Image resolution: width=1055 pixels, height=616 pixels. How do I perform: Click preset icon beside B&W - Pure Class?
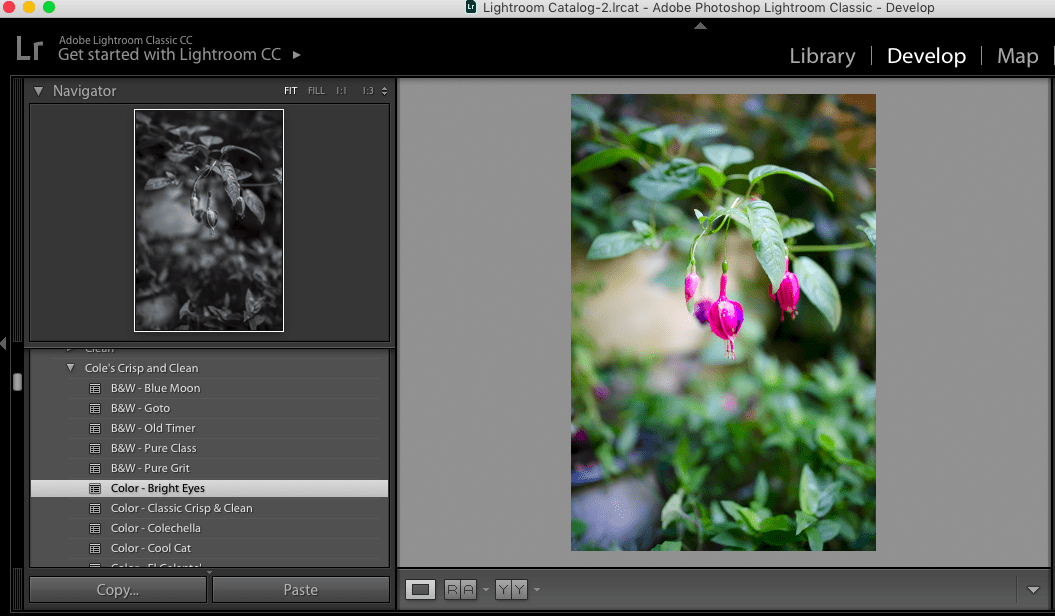tap(96, 449)
